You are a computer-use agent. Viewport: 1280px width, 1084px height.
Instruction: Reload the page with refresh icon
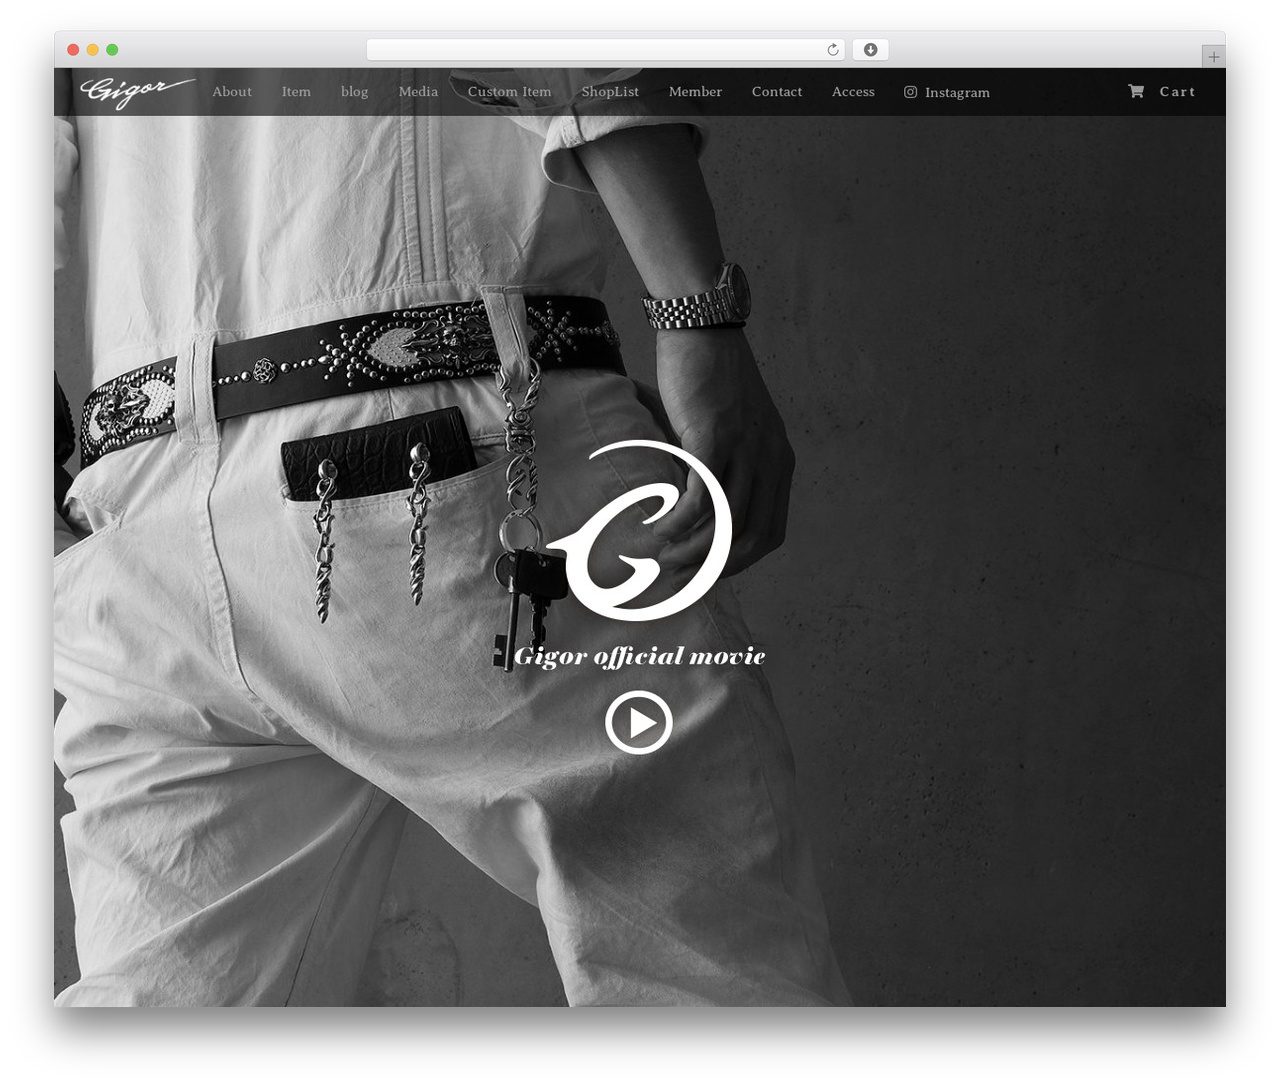click(833, 50)
